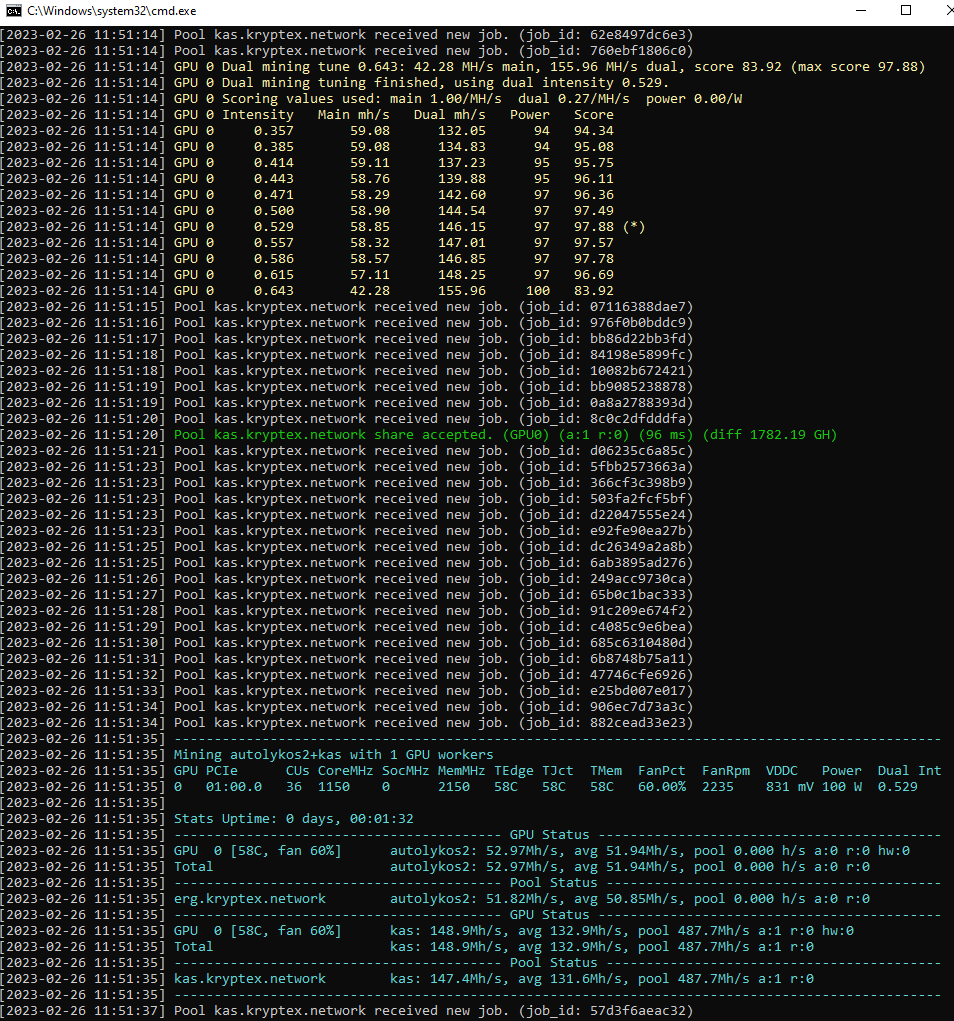Click the "FanRpm" column header
This screenshot has height=1021, width=954.
(725, 771)
